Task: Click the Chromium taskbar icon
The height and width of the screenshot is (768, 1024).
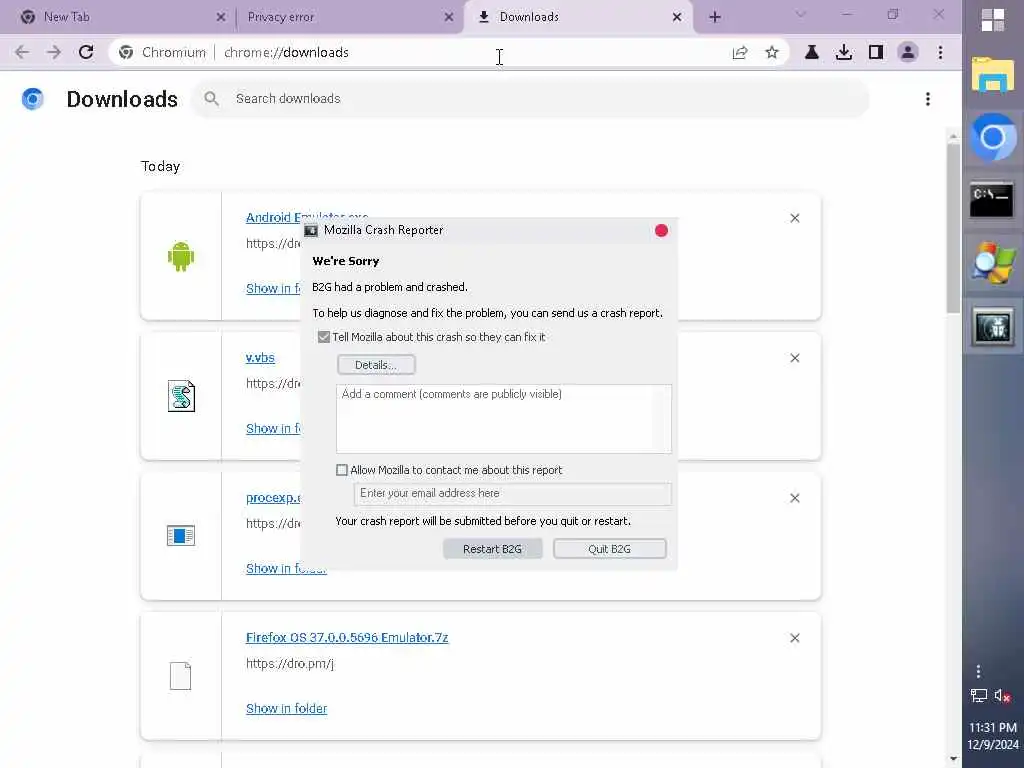Action: (993, 137)
